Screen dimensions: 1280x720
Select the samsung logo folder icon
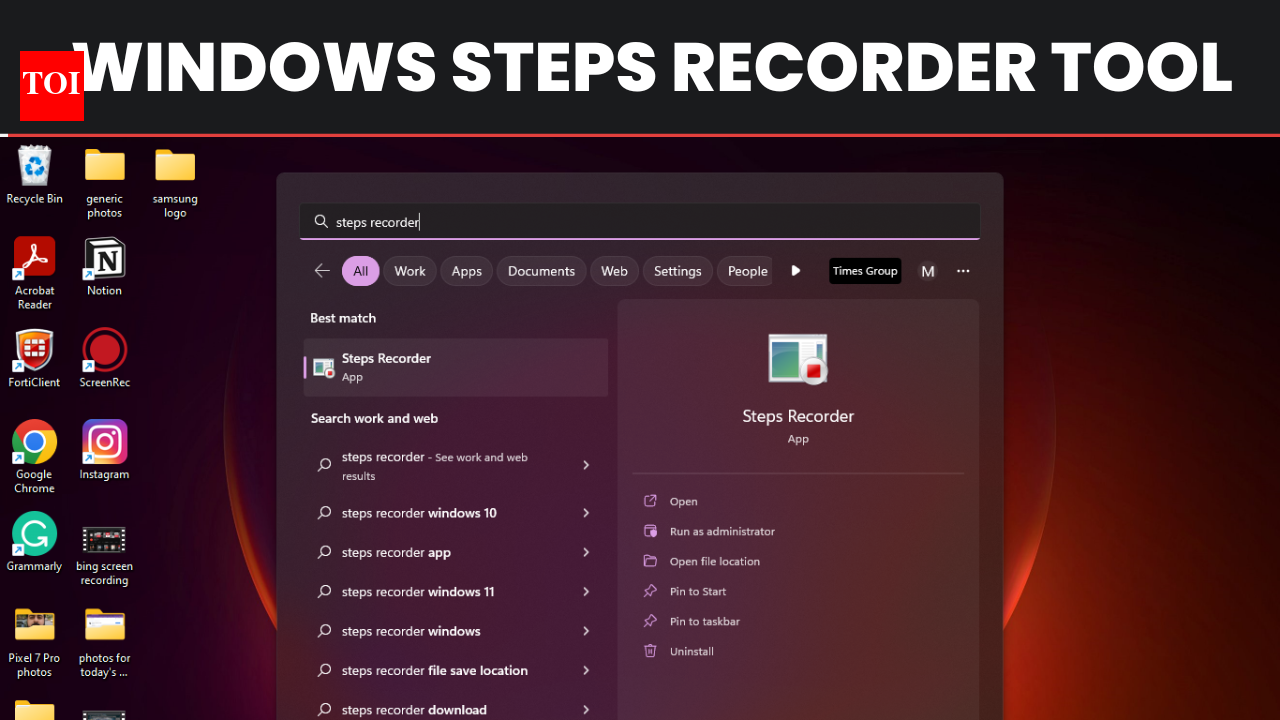(175, 182)
